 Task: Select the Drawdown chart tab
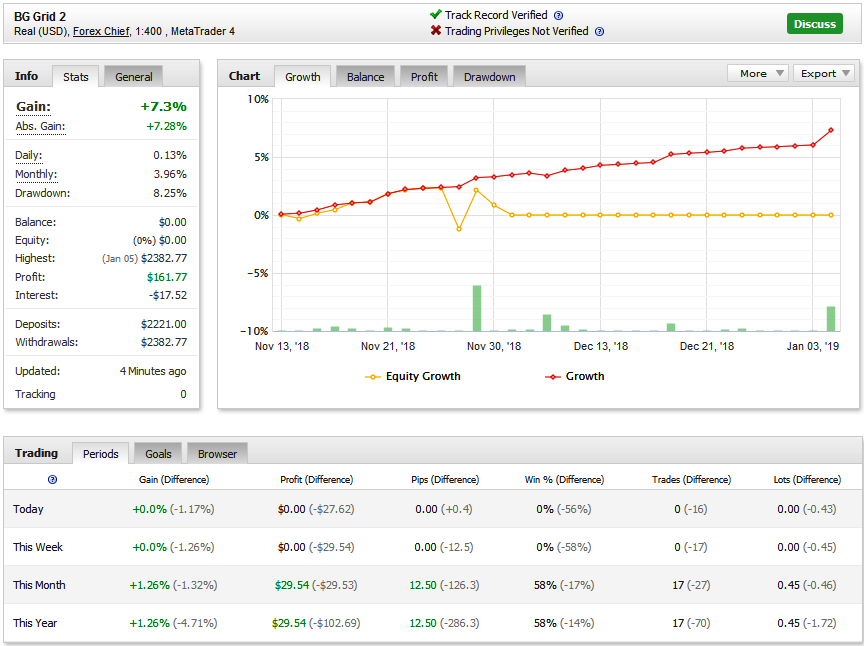coord(489,77)
